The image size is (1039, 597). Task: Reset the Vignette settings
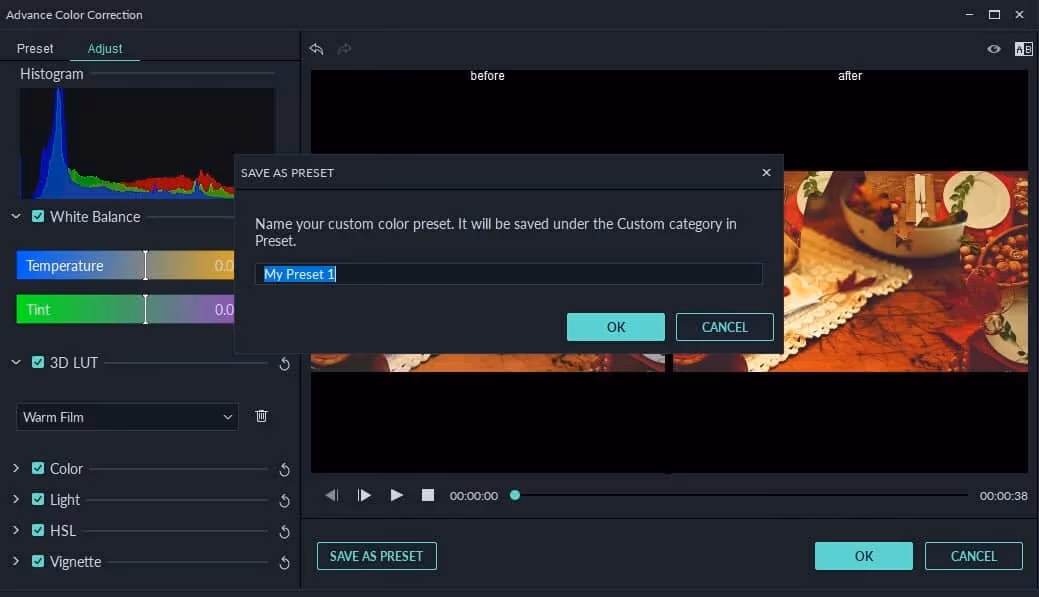[284, 562]
